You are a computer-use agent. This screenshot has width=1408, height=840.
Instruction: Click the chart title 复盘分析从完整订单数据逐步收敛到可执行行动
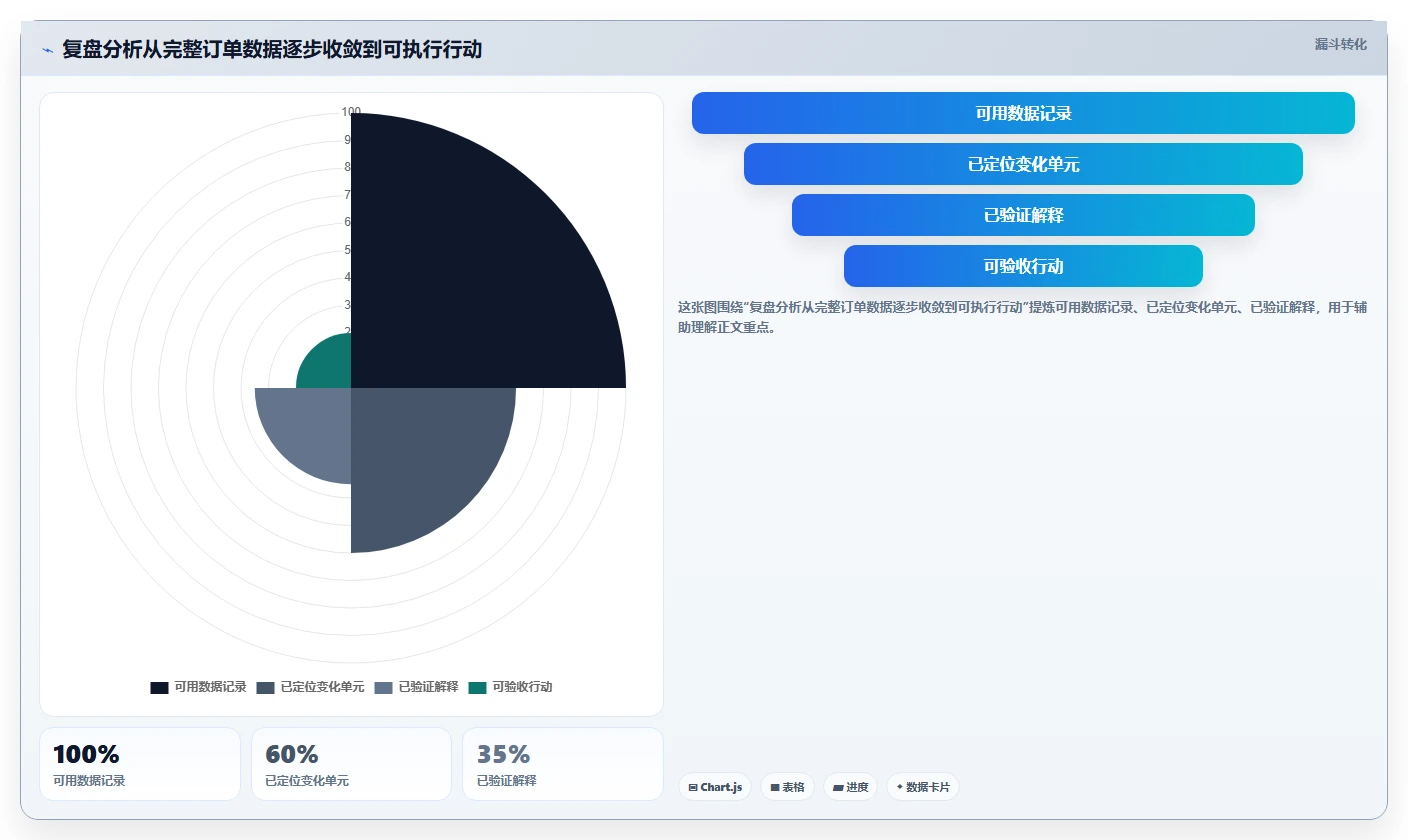click(x=272, y=50)
